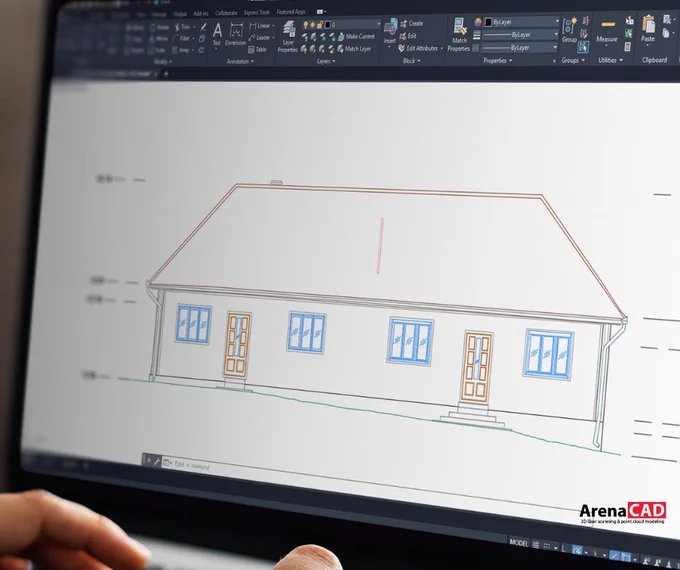Image resolution: width=680 pixels, height=570 pixels.
Task: Toggle the layer on/off lightbulb icon
Action: tap(305, 25)
